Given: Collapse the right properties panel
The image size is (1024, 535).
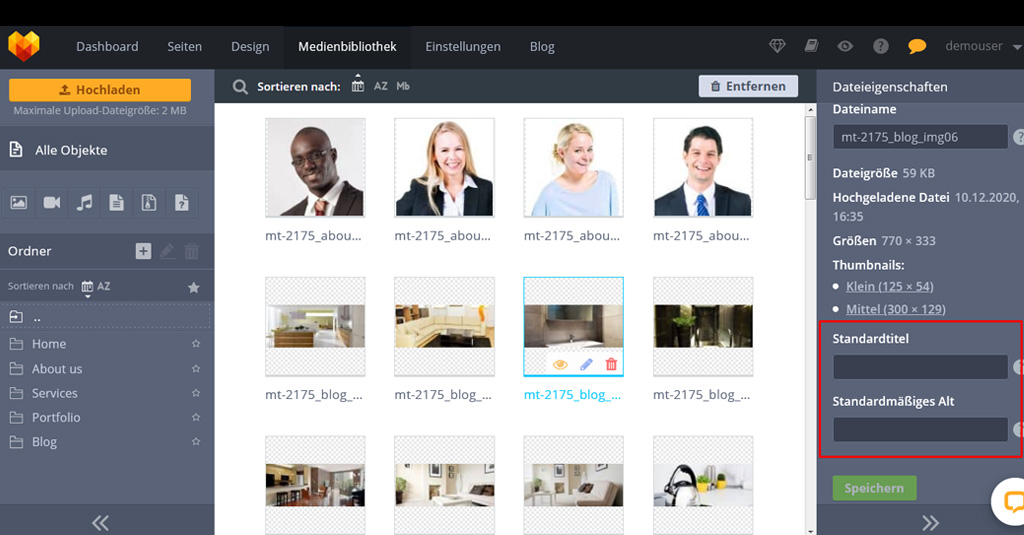Looking at the screenshot, I should click(930, 522).
